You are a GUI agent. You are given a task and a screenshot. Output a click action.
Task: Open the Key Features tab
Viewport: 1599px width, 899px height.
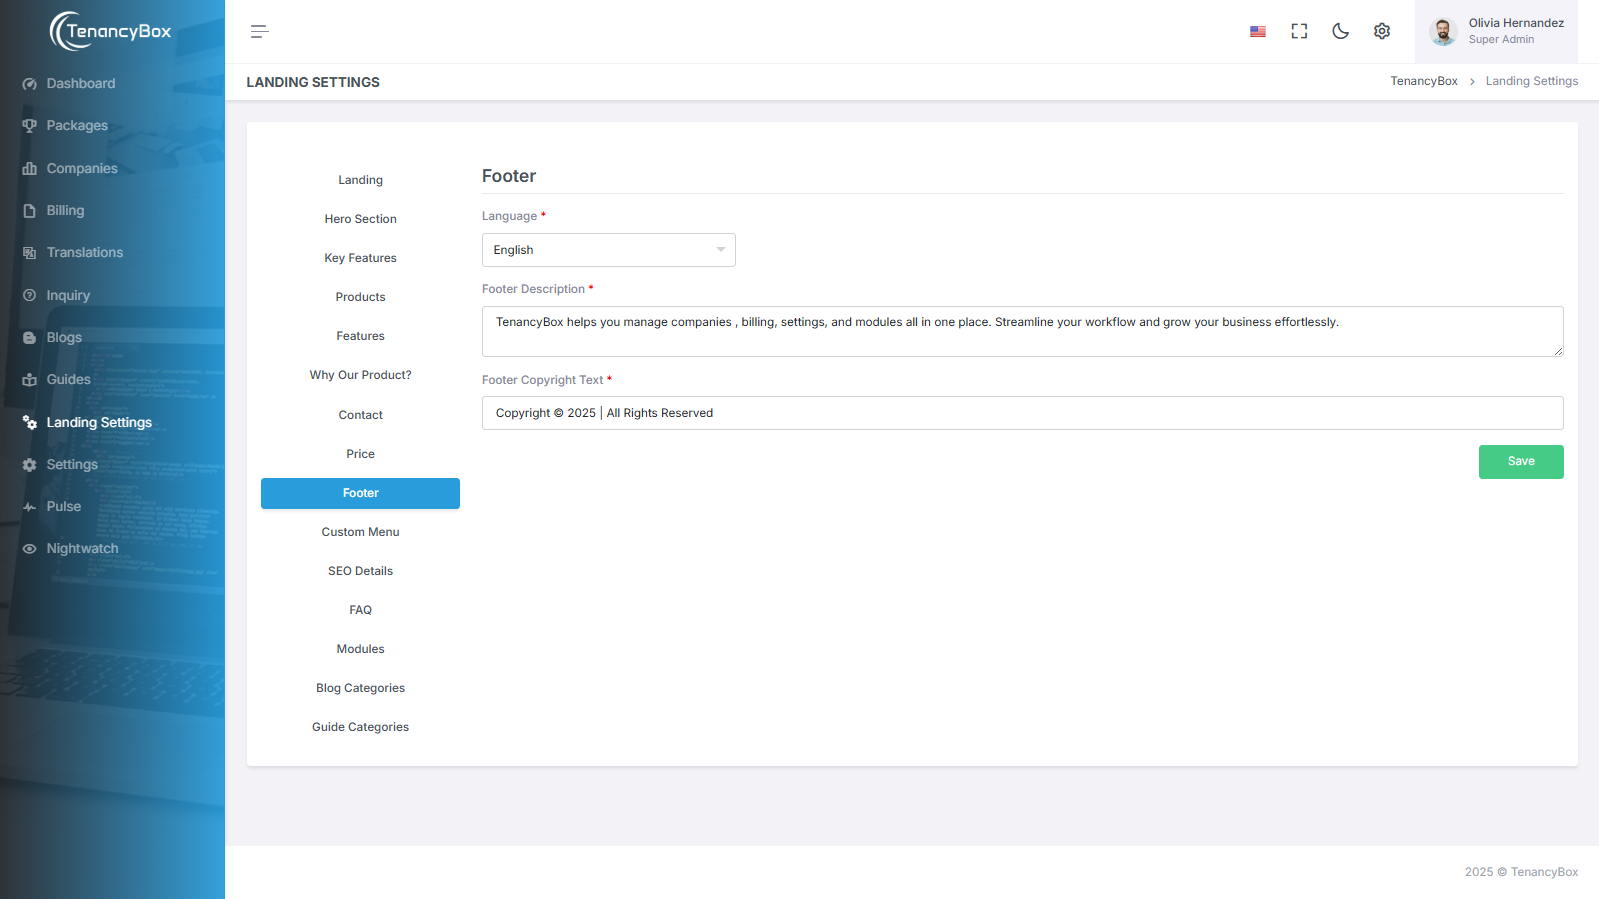[360, 258]
